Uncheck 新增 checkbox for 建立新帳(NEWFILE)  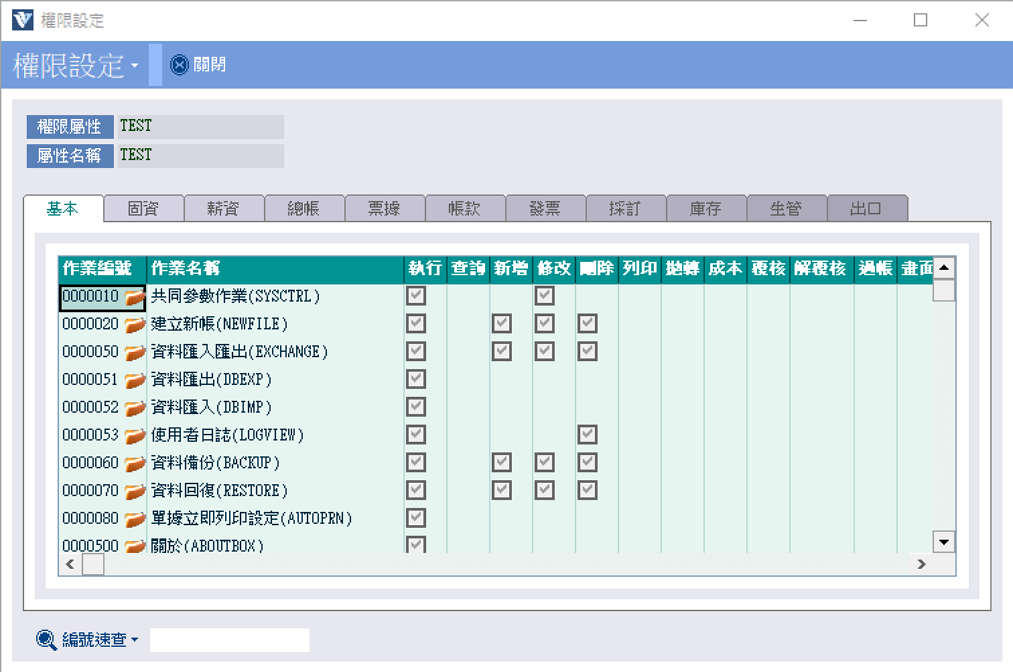pos(502,324)
